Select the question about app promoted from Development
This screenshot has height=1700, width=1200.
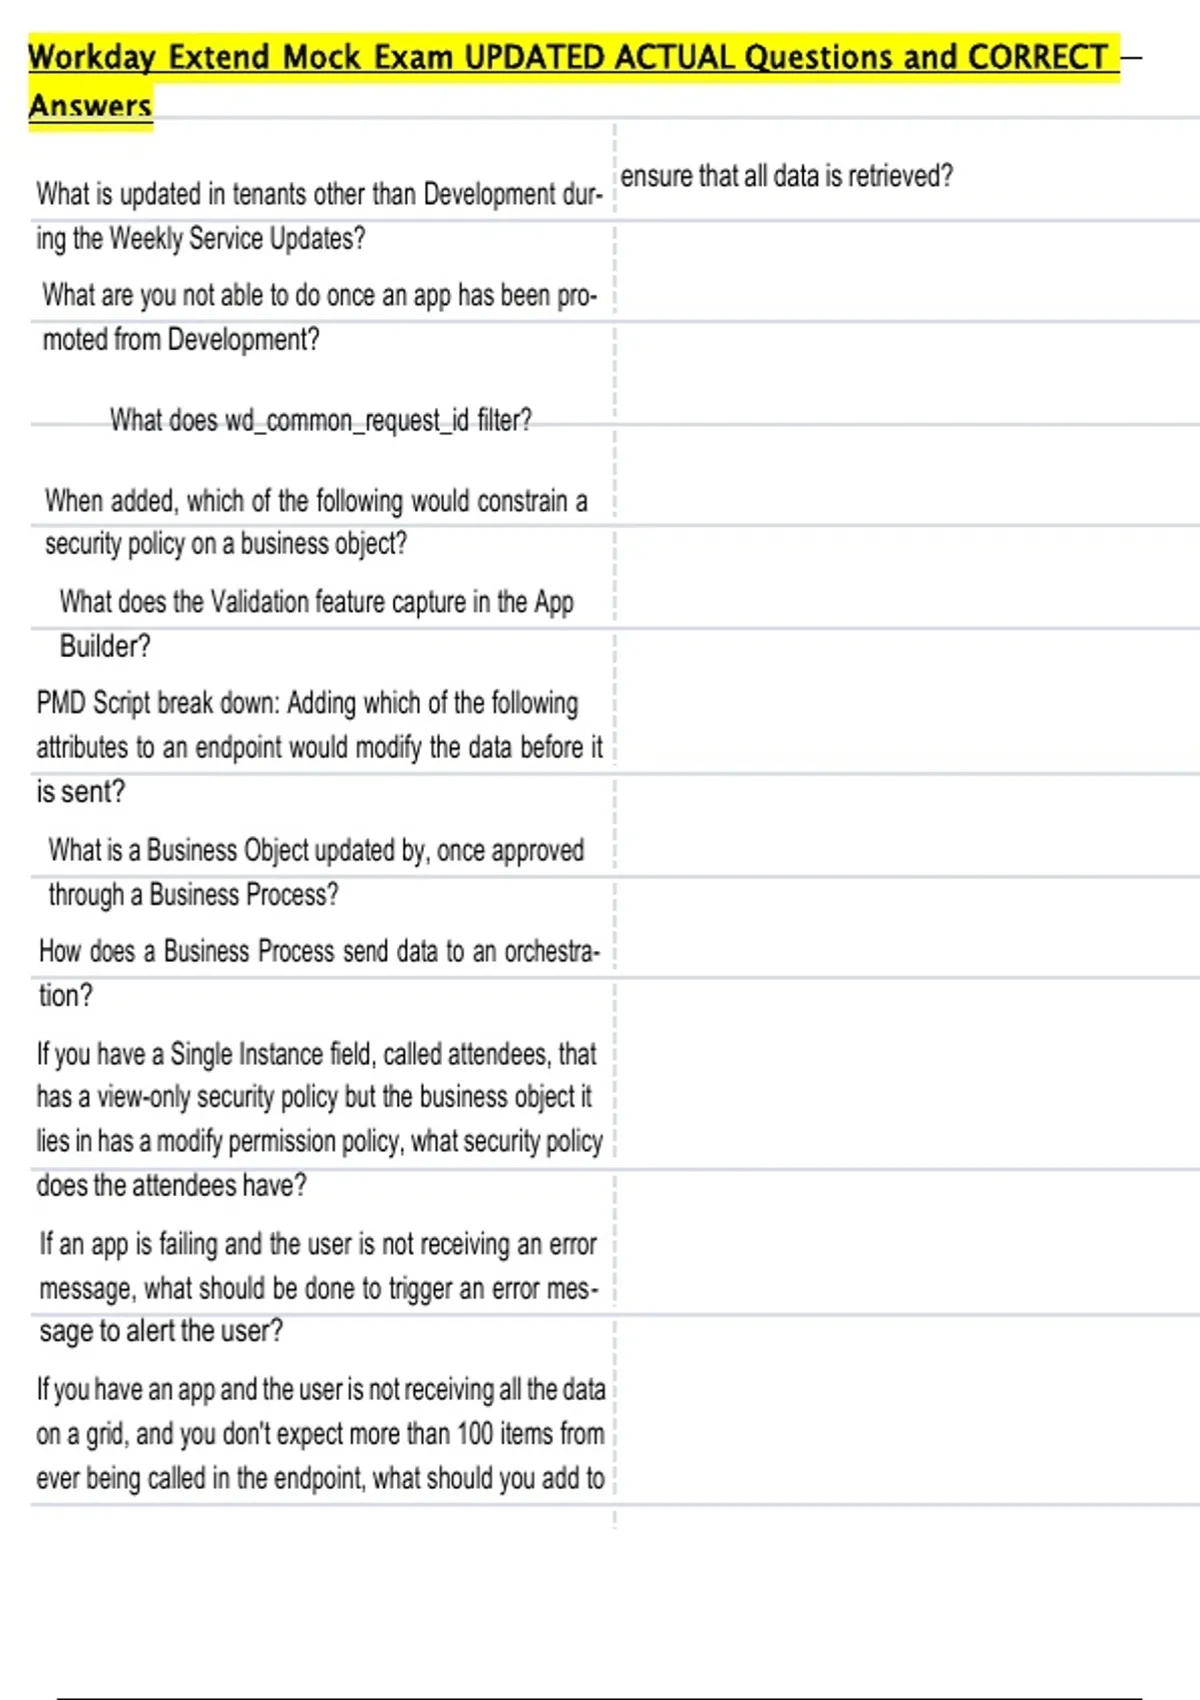click(x=318, y=317)
